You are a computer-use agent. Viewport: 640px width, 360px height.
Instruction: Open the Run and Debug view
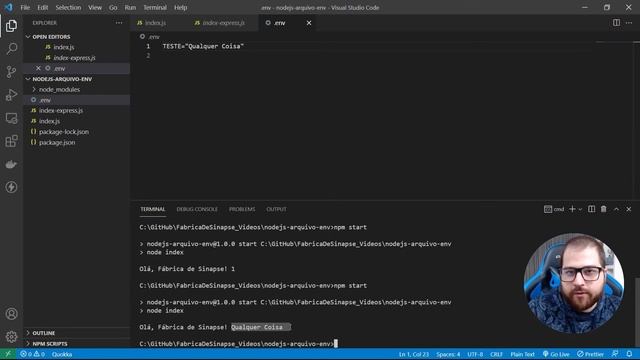pos(11,95)
